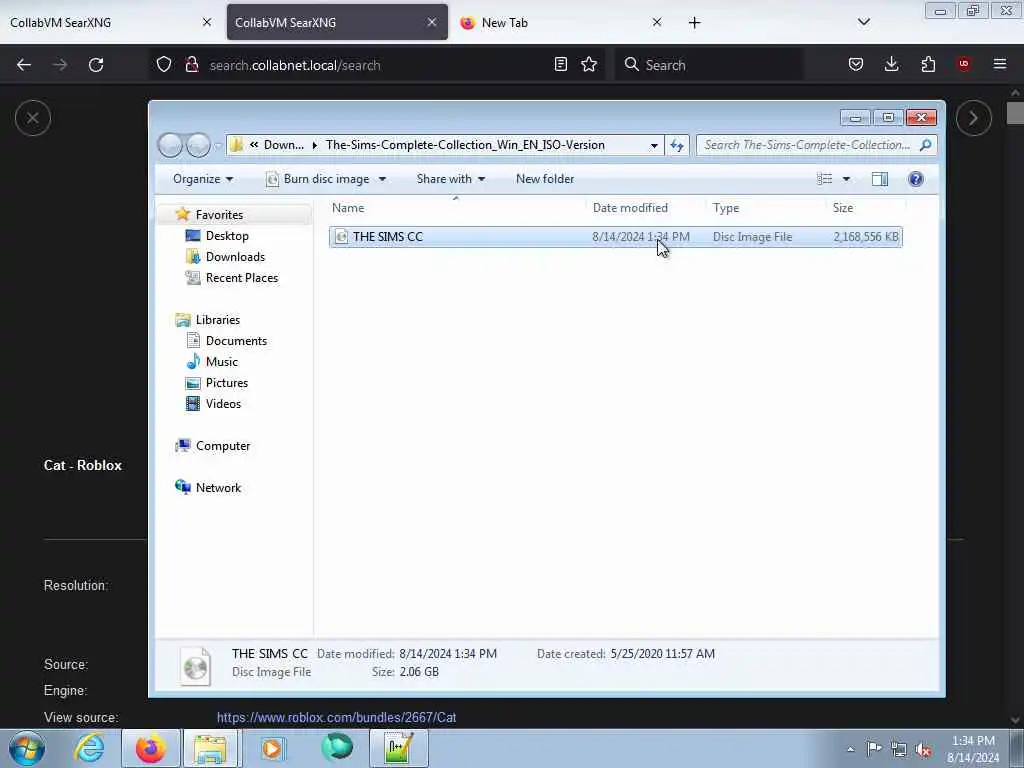Open uBlock Origin extension icon
This screenshot has width=1024, height=768.
964,64
